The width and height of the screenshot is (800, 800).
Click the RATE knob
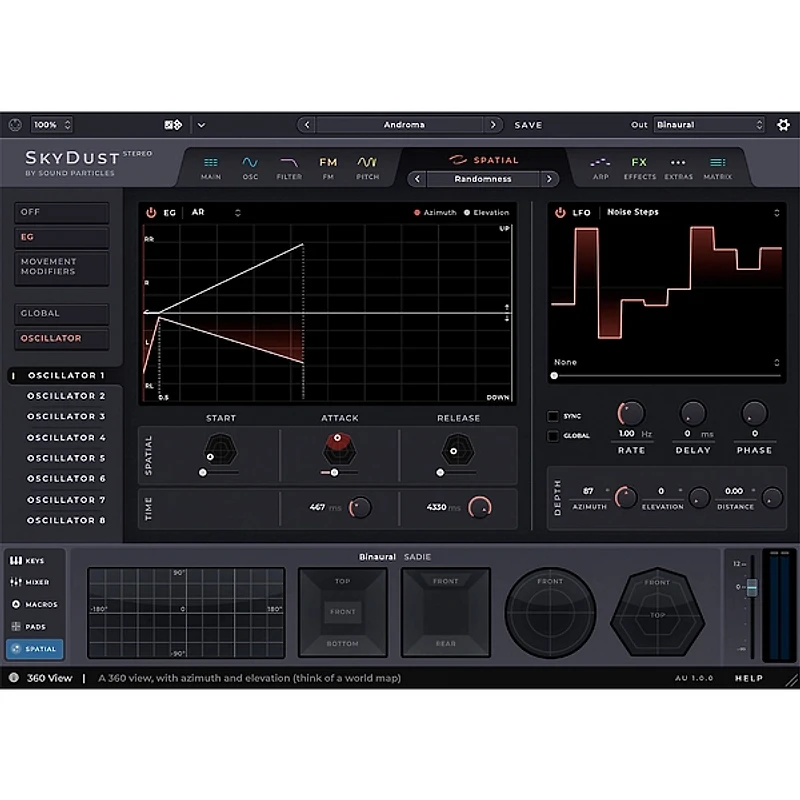point(632,413)
